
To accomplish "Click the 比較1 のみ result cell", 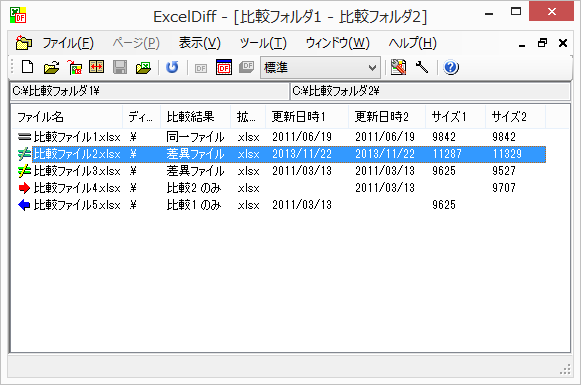I will pos(194,205).
